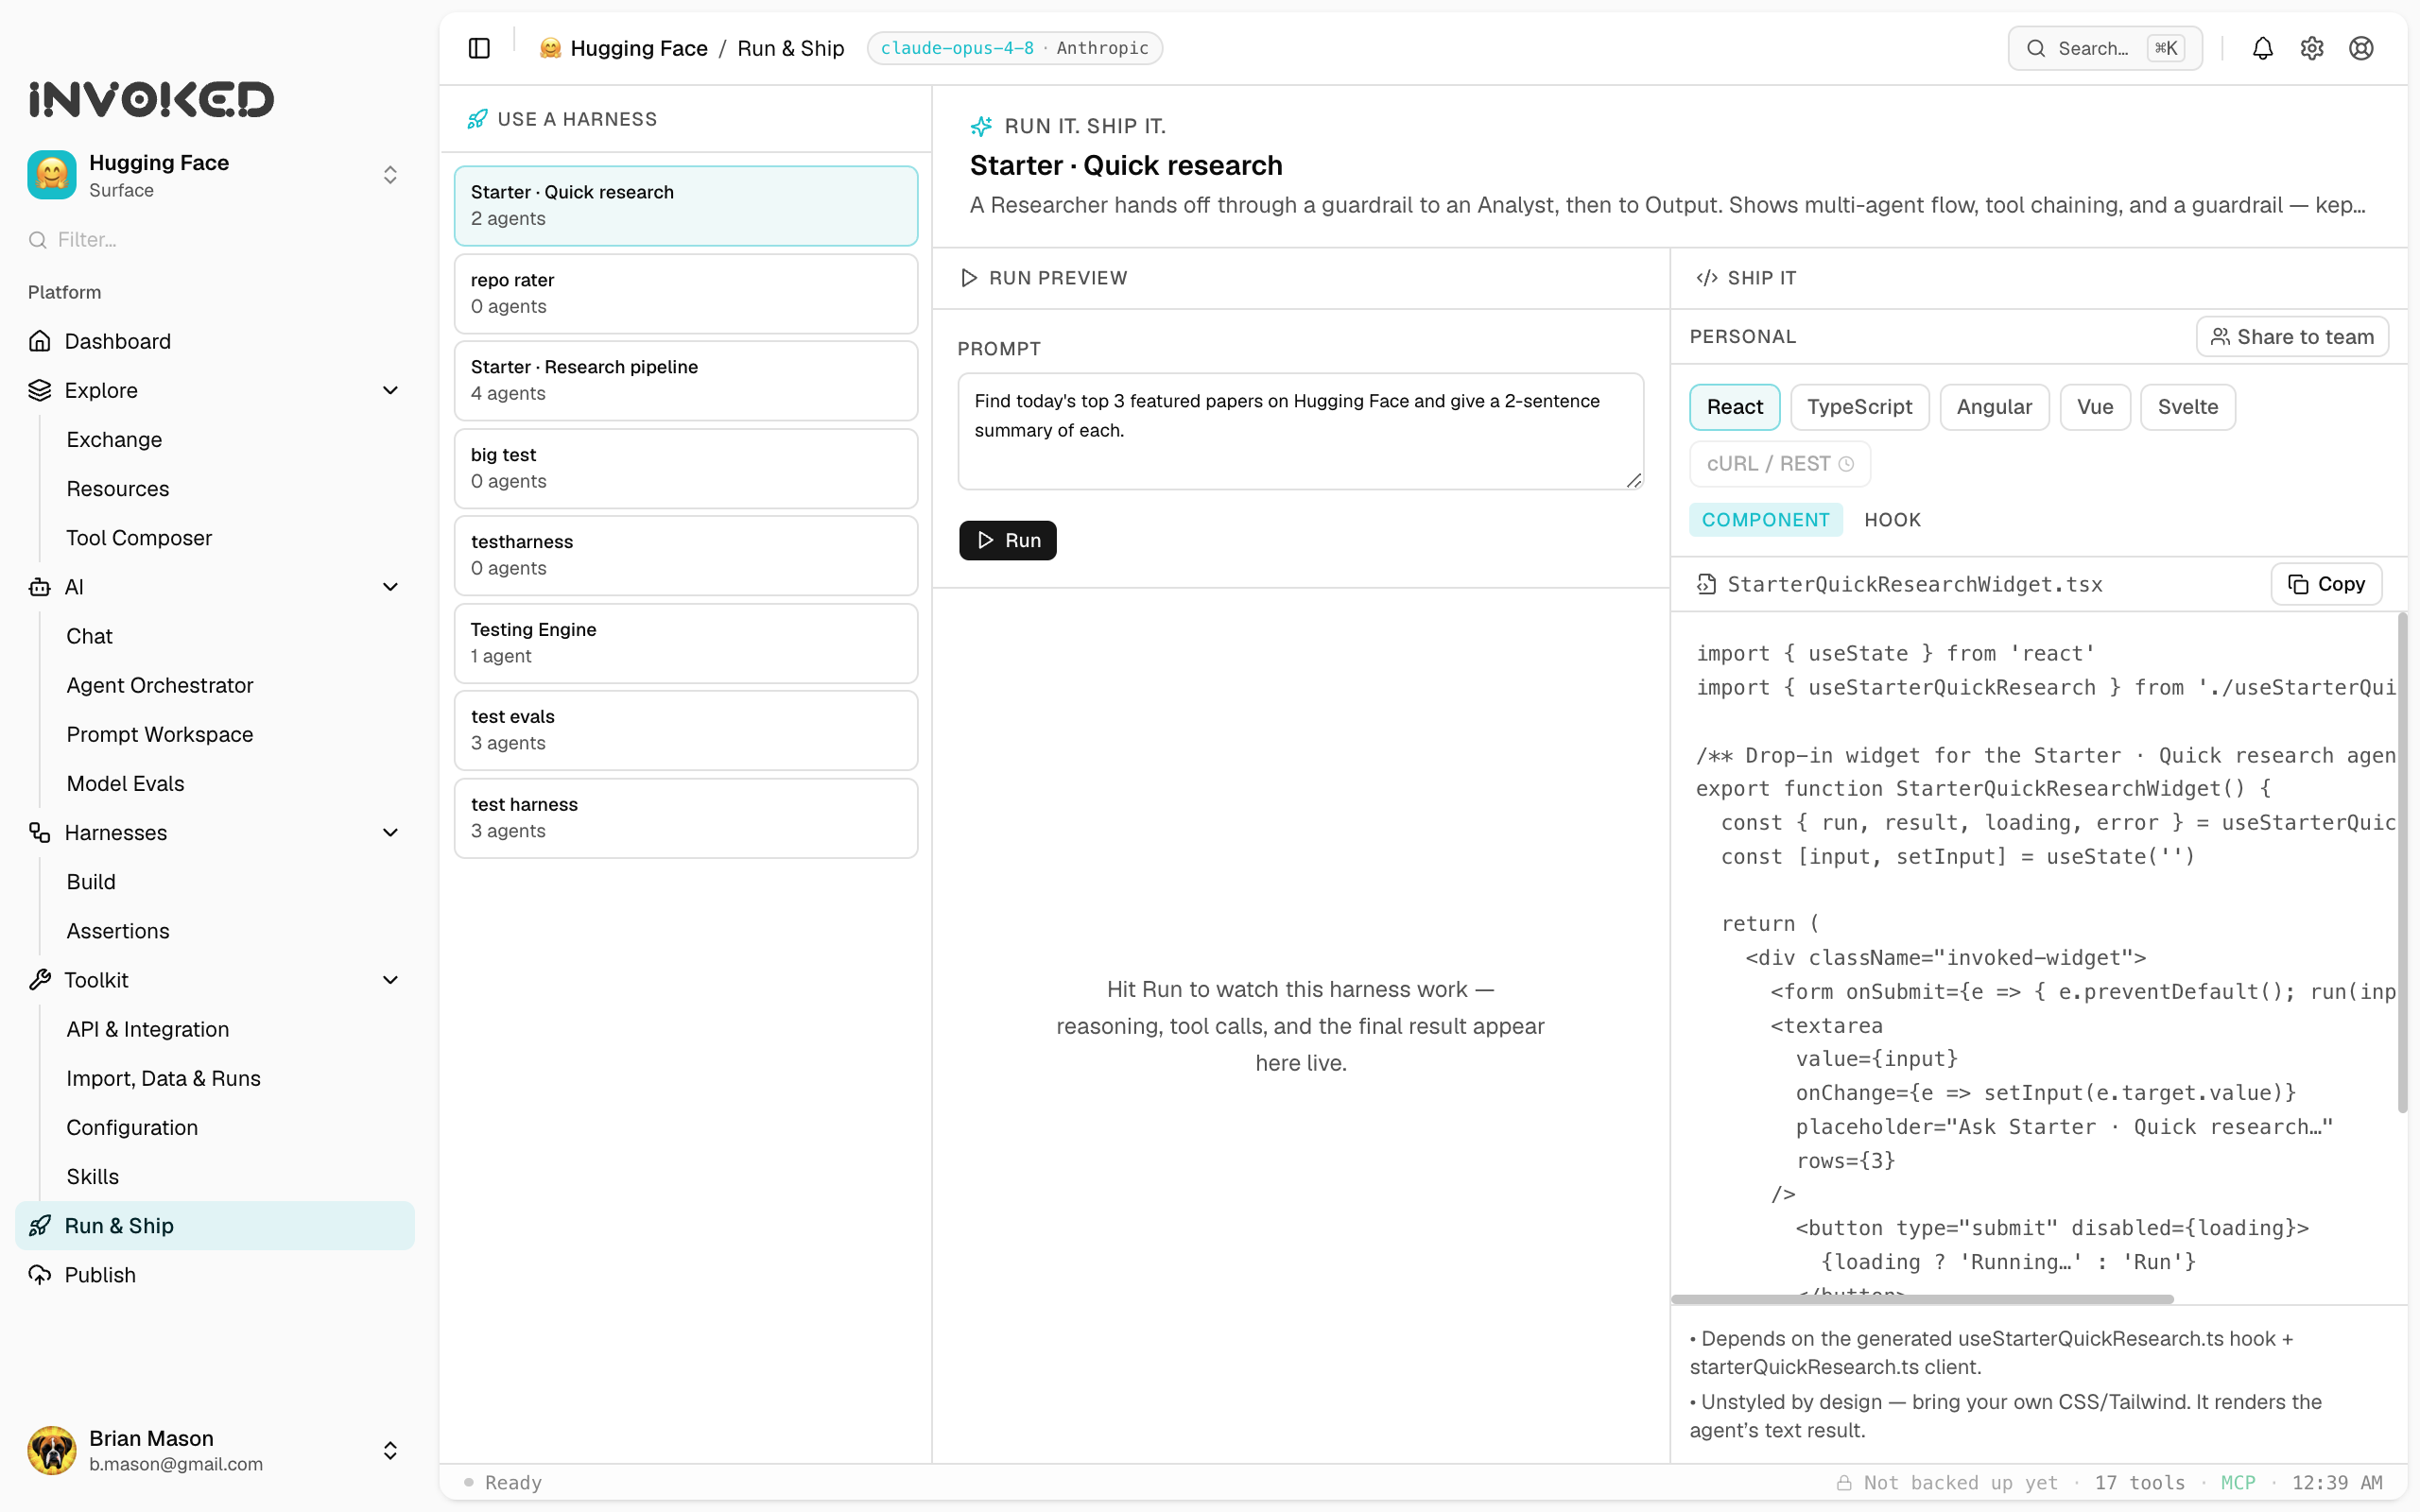Click Brian Mason's profile avatar
The height and width of the screenshot is (1512, 2420).
(x=52, y=1450)
